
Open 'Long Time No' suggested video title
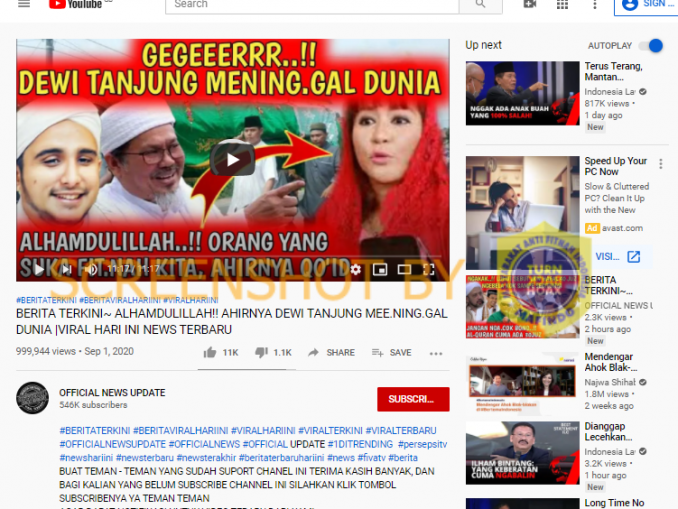(614, 503)
